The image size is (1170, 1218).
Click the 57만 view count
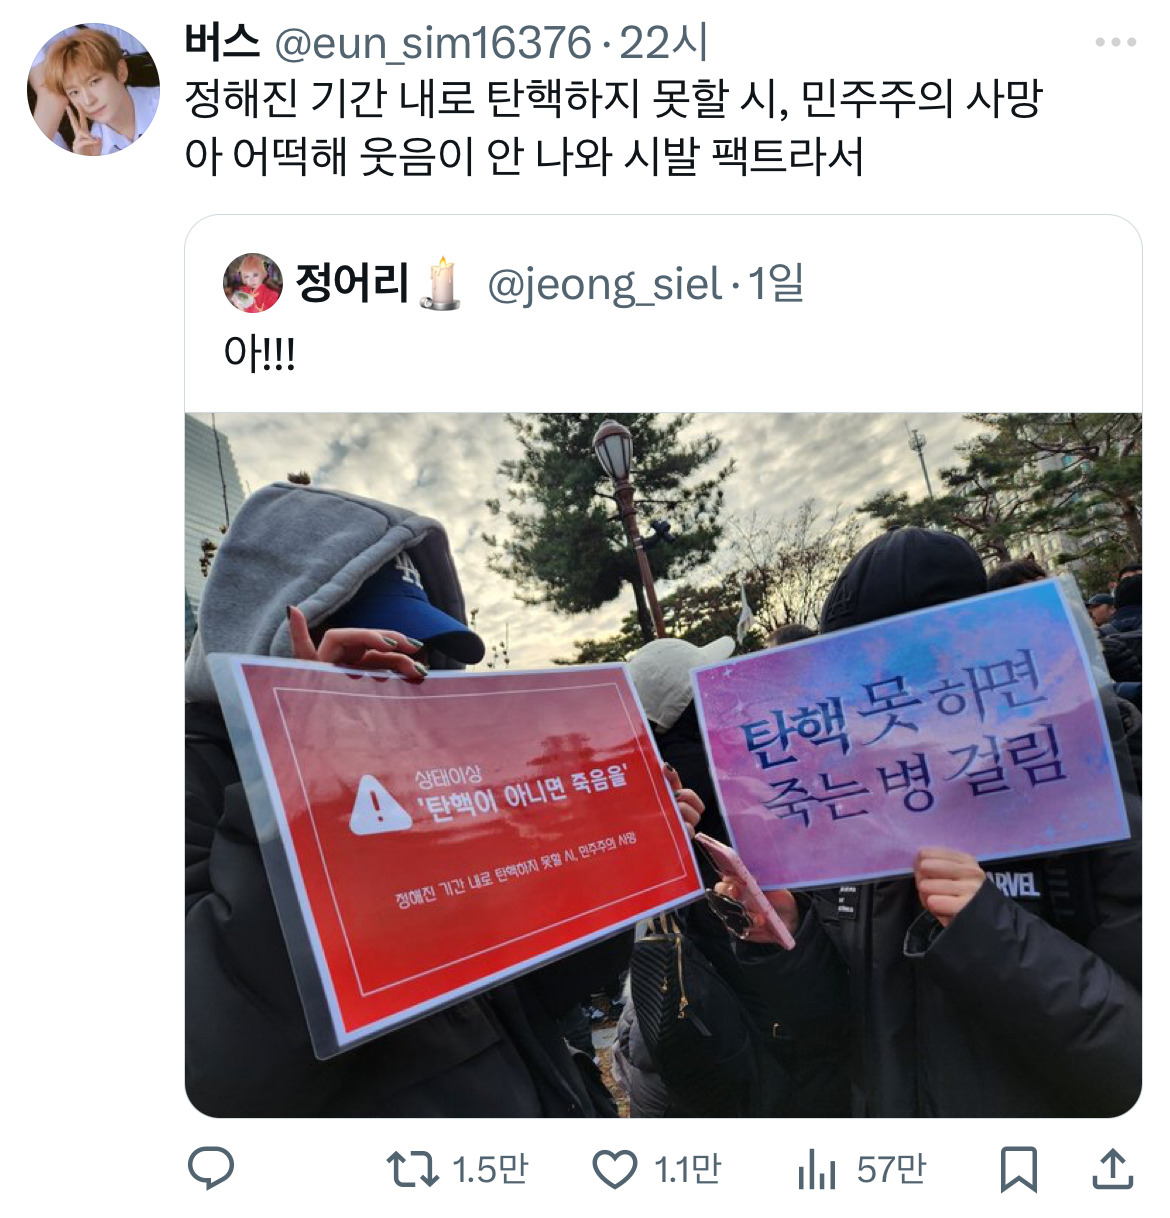[x=891, y=1169]
